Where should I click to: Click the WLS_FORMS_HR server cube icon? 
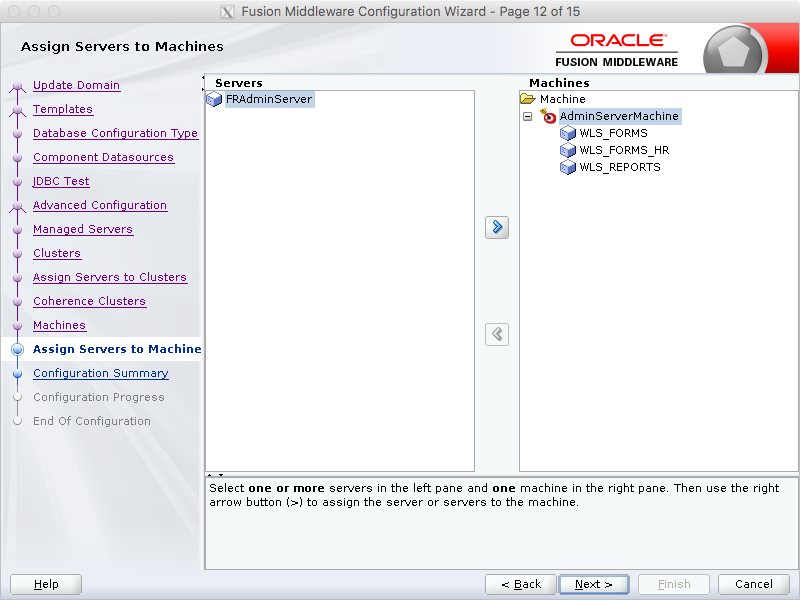568,150
